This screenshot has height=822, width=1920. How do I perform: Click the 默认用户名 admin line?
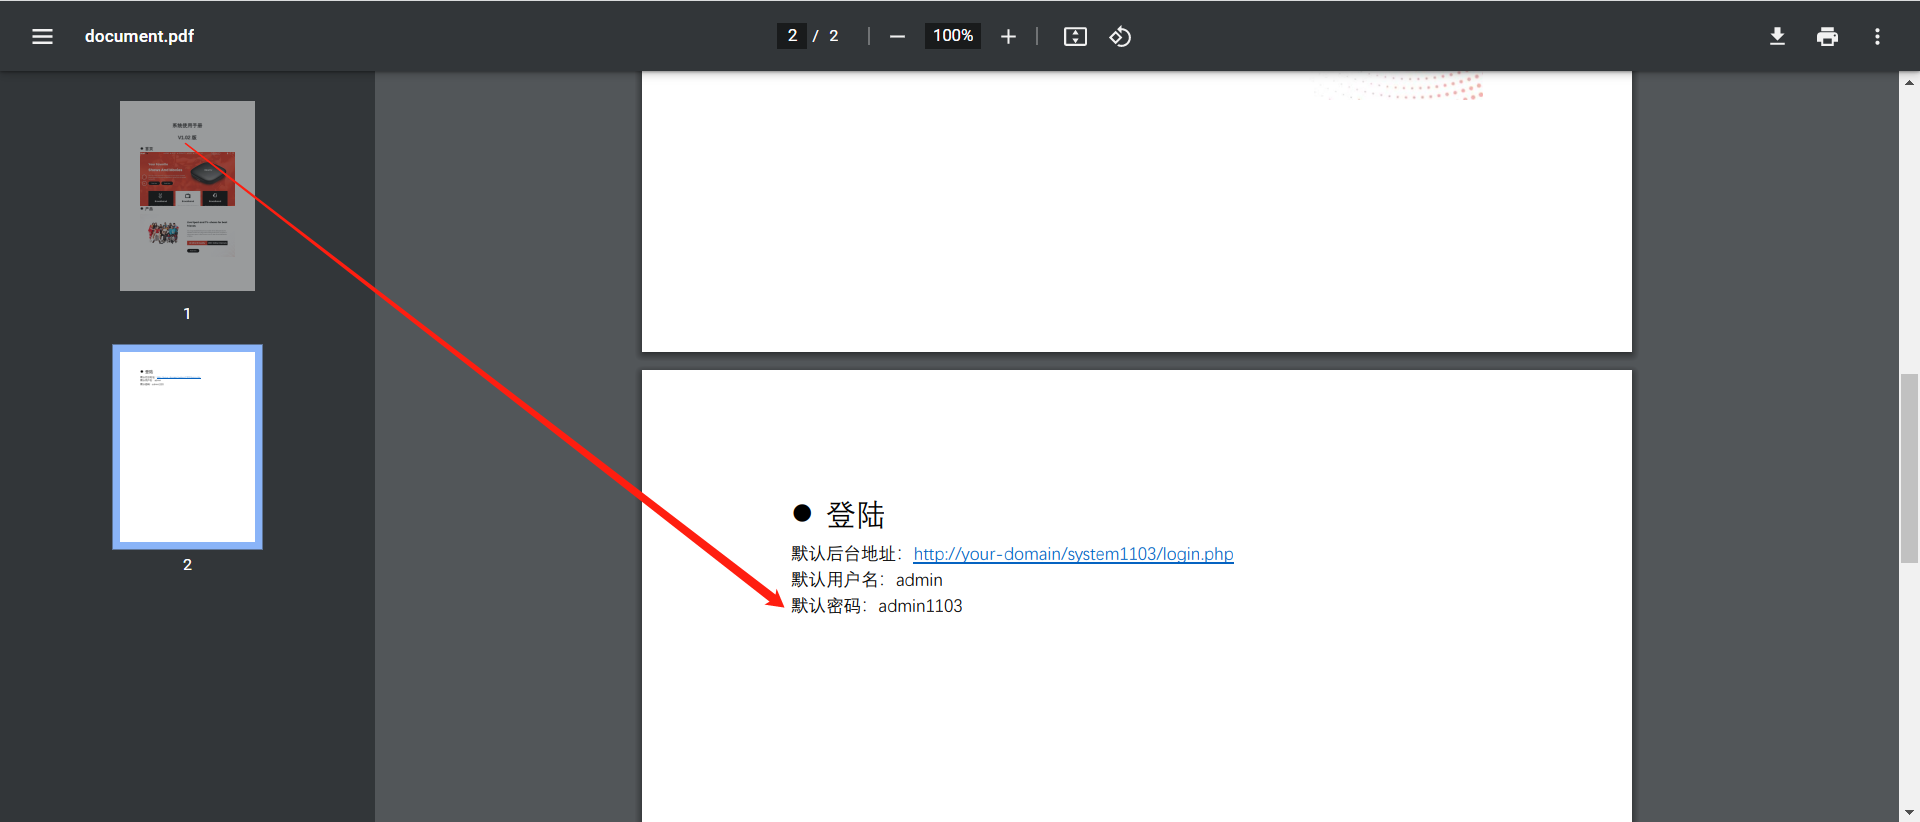[867, 580]
